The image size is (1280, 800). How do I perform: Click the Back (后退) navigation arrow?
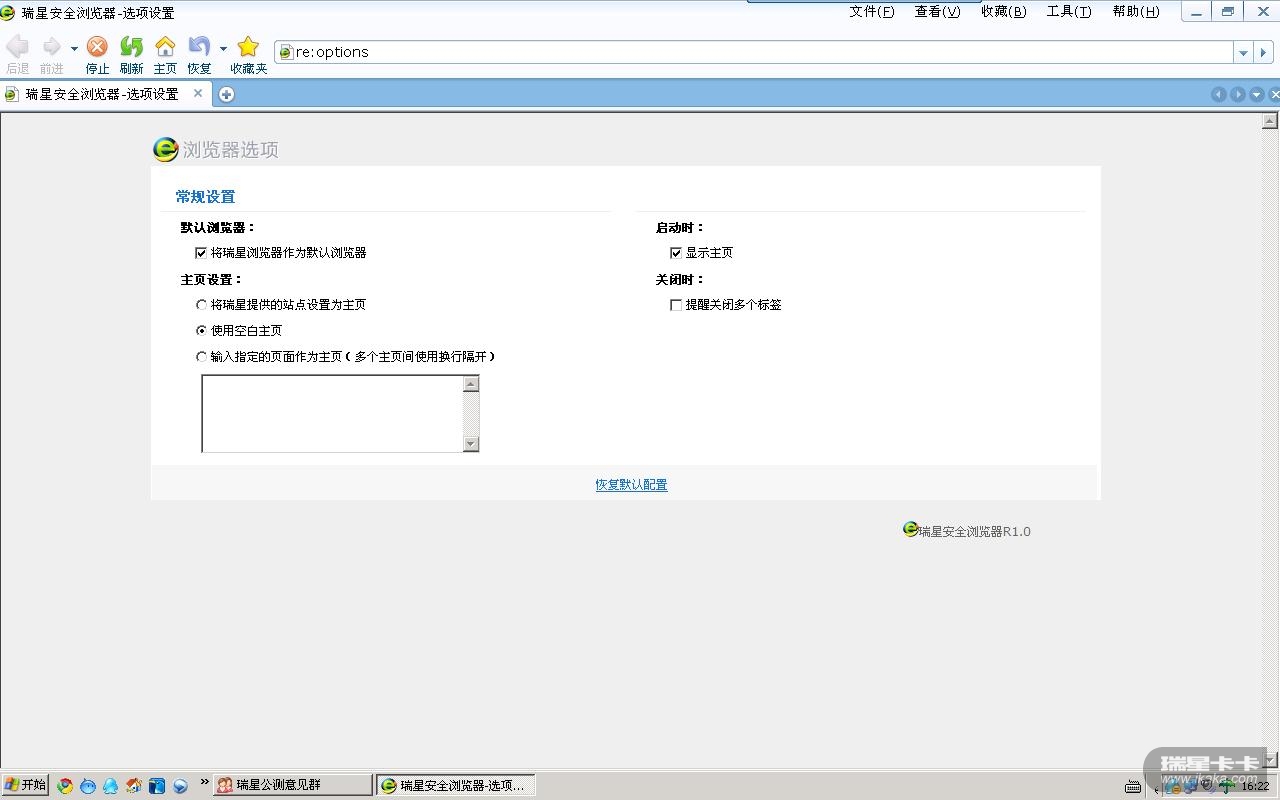click(x=18, y=47)
